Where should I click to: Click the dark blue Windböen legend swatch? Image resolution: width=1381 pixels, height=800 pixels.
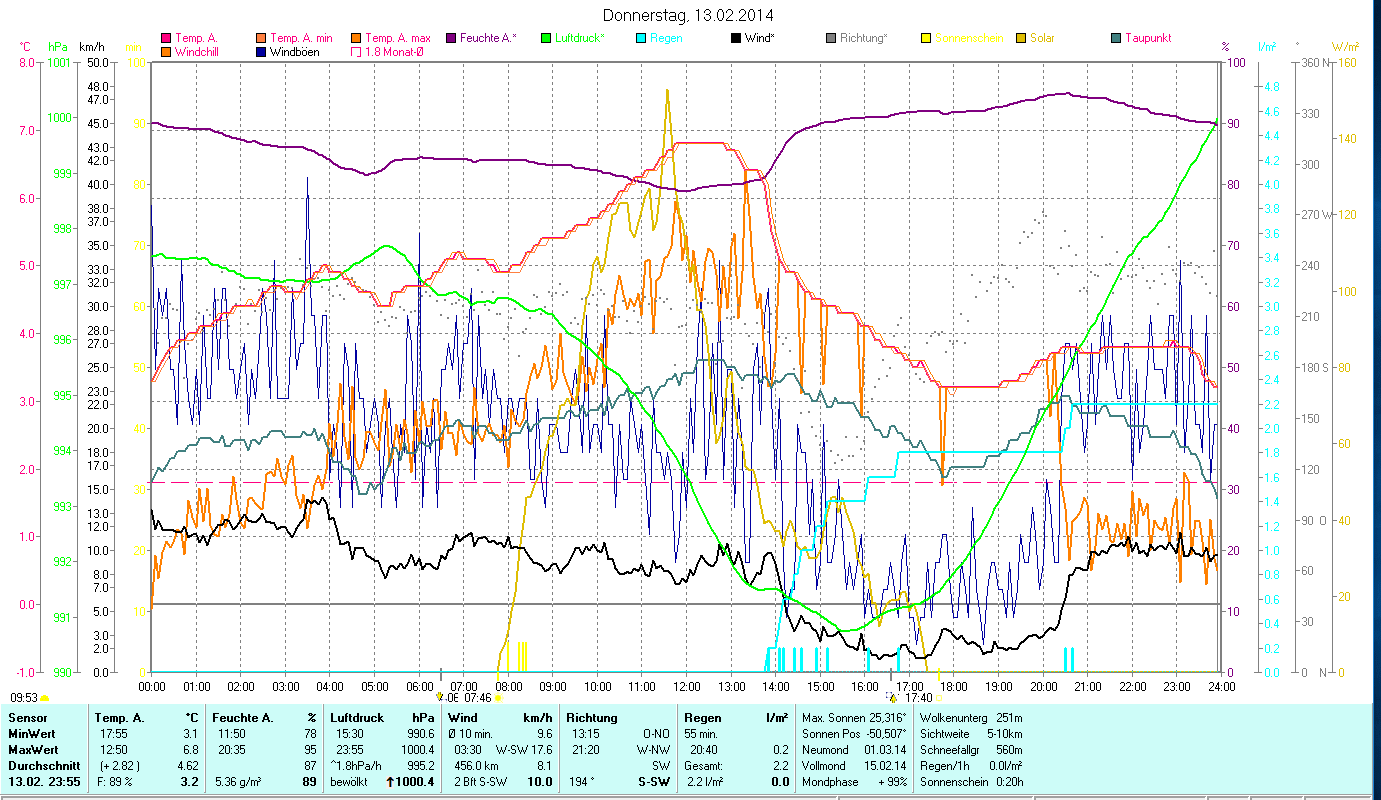[261, 52]
